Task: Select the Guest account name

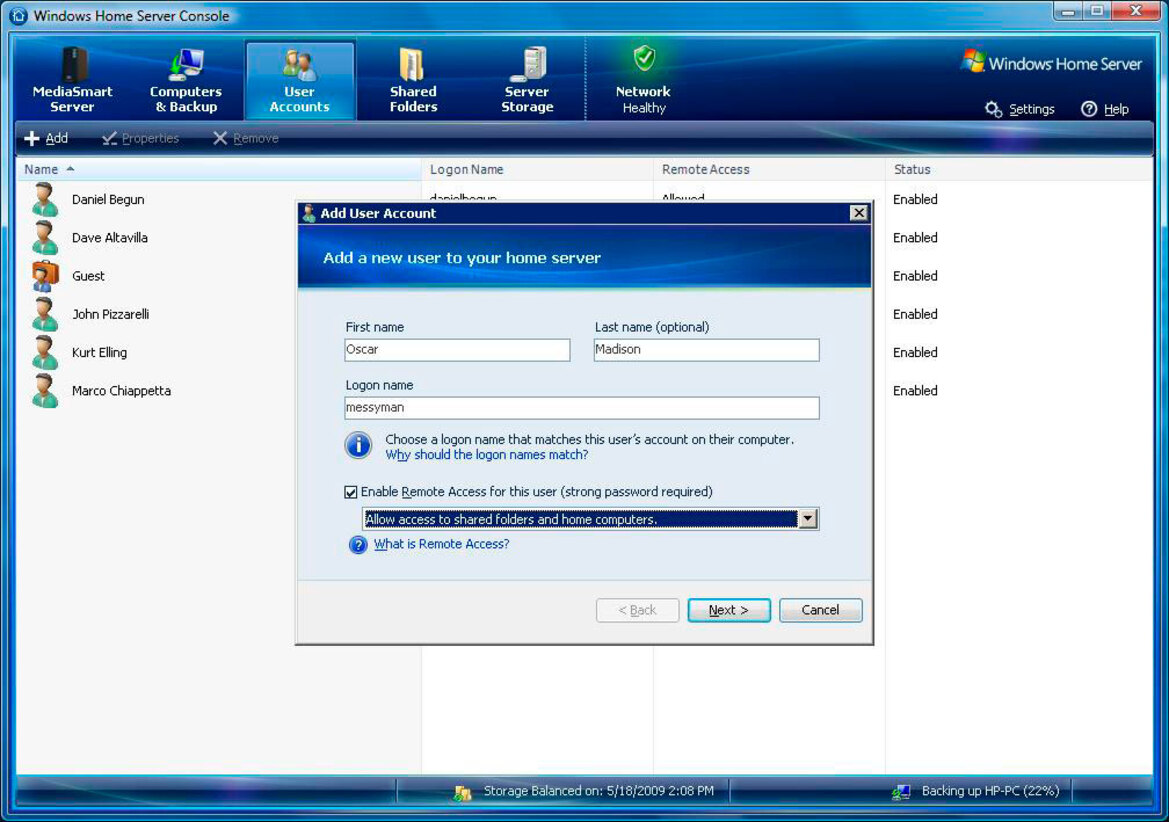Action: (88, 276)
